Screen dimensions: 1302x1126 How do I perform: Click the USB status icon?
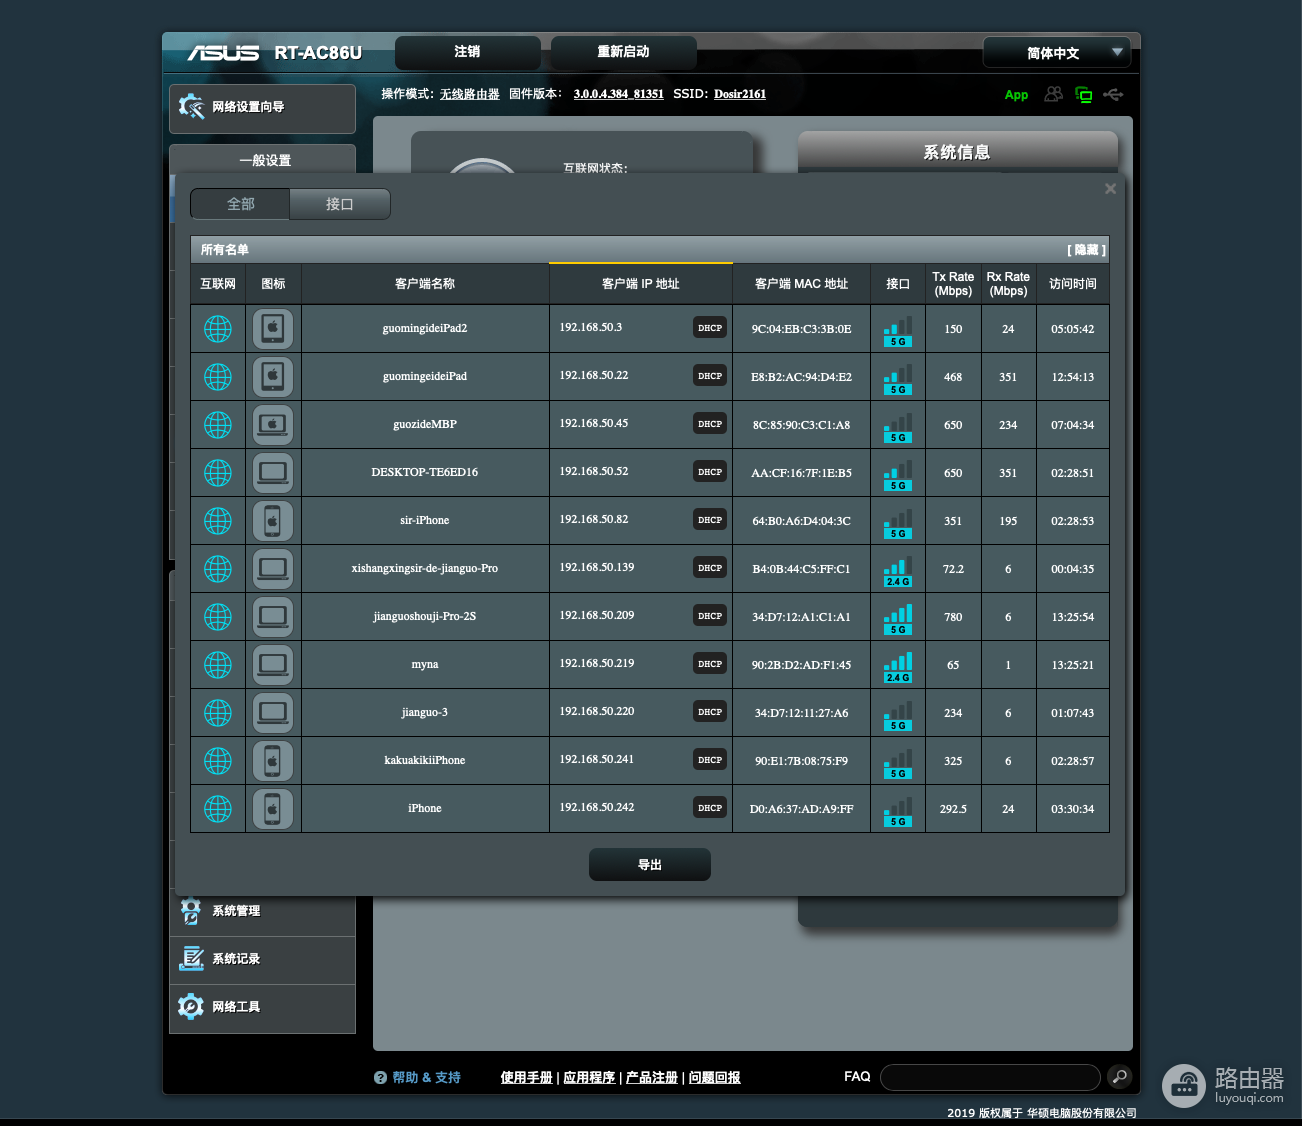[1113, 94]
